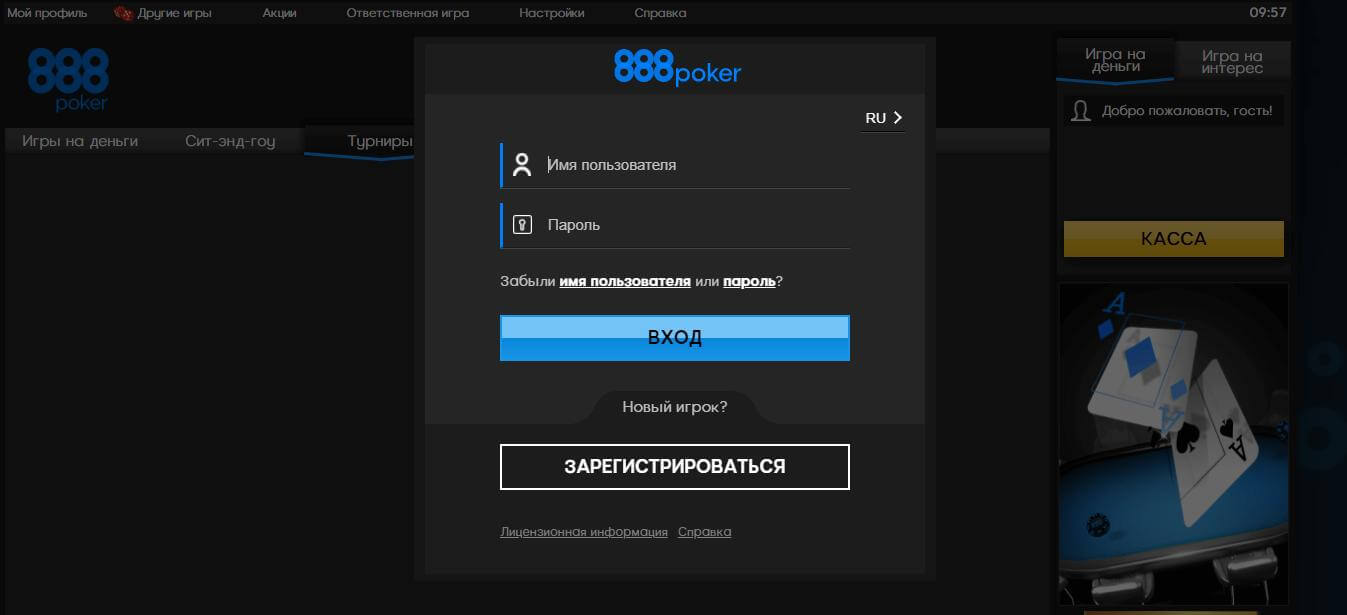Focus the Пароль input field
Screen dimensions: 1347x615
coord(695,225)
